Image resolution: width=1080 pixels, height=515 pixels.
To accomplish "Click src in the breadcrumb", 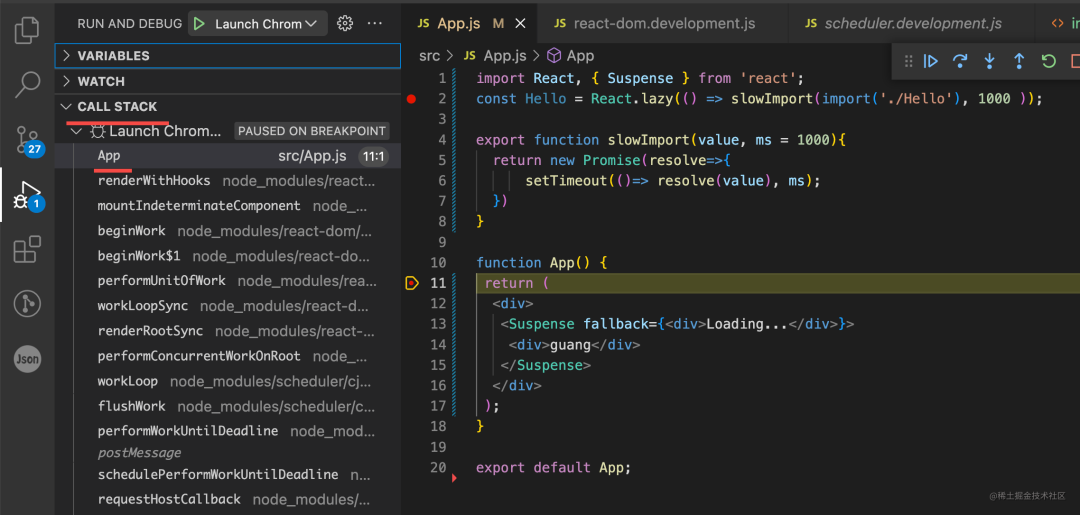I will [428, 56].
